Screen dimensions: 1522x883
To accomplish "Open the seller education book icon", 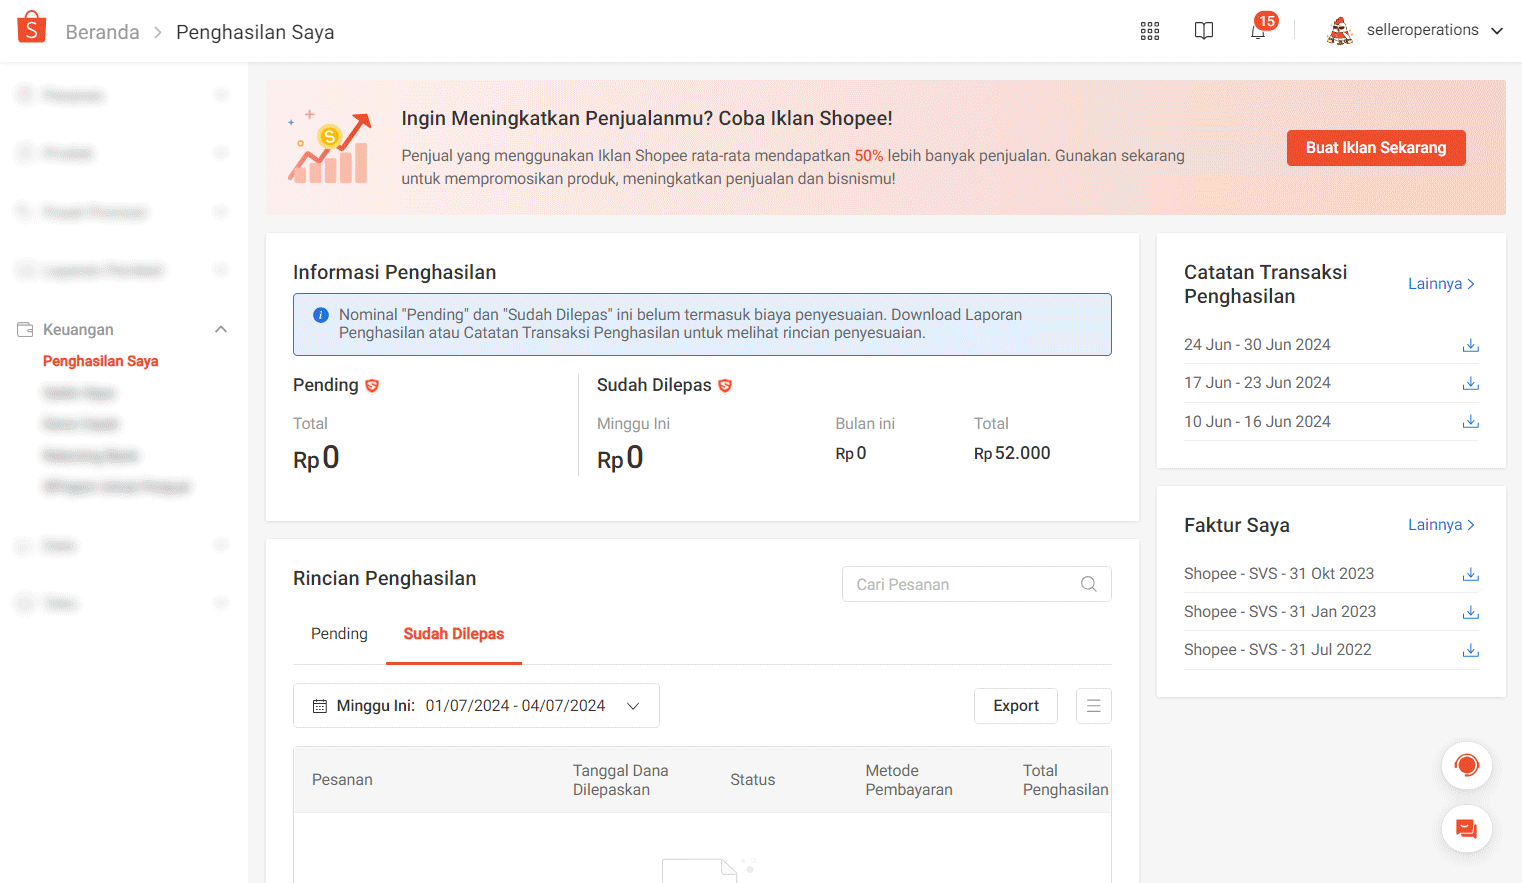I will coord(1204,31).
